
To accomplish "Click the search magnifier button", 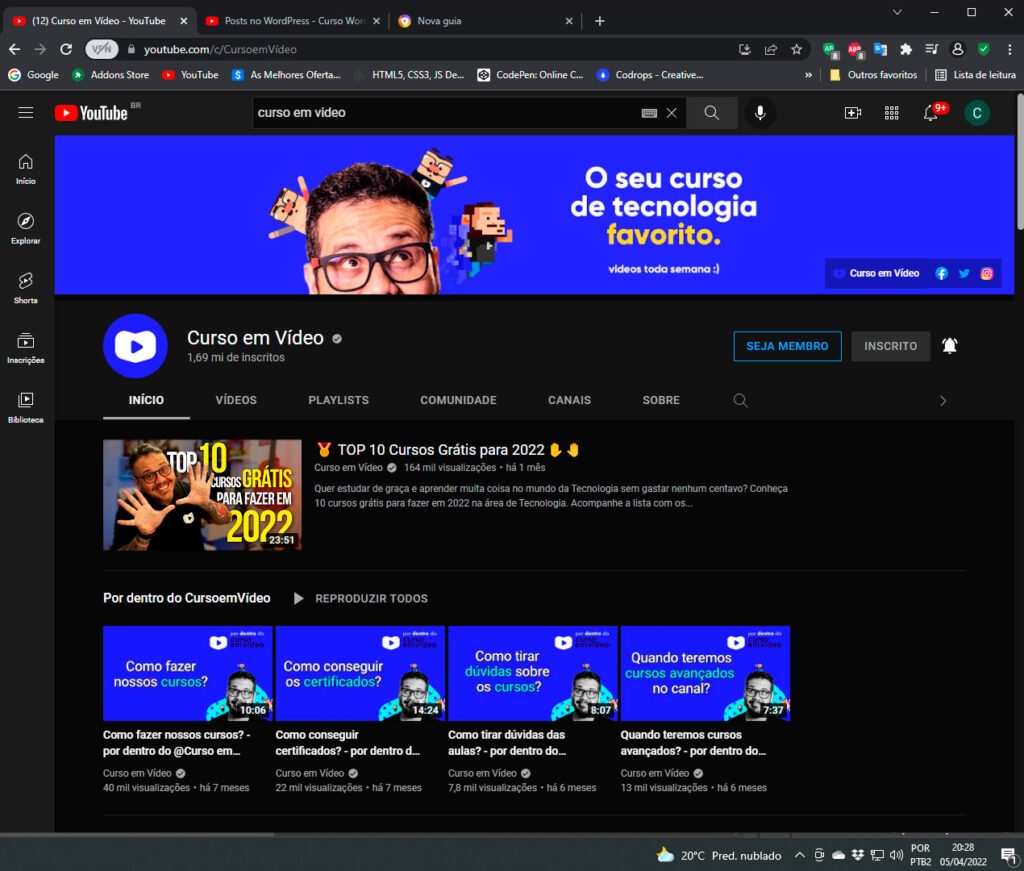I will (x=712, y=113).
